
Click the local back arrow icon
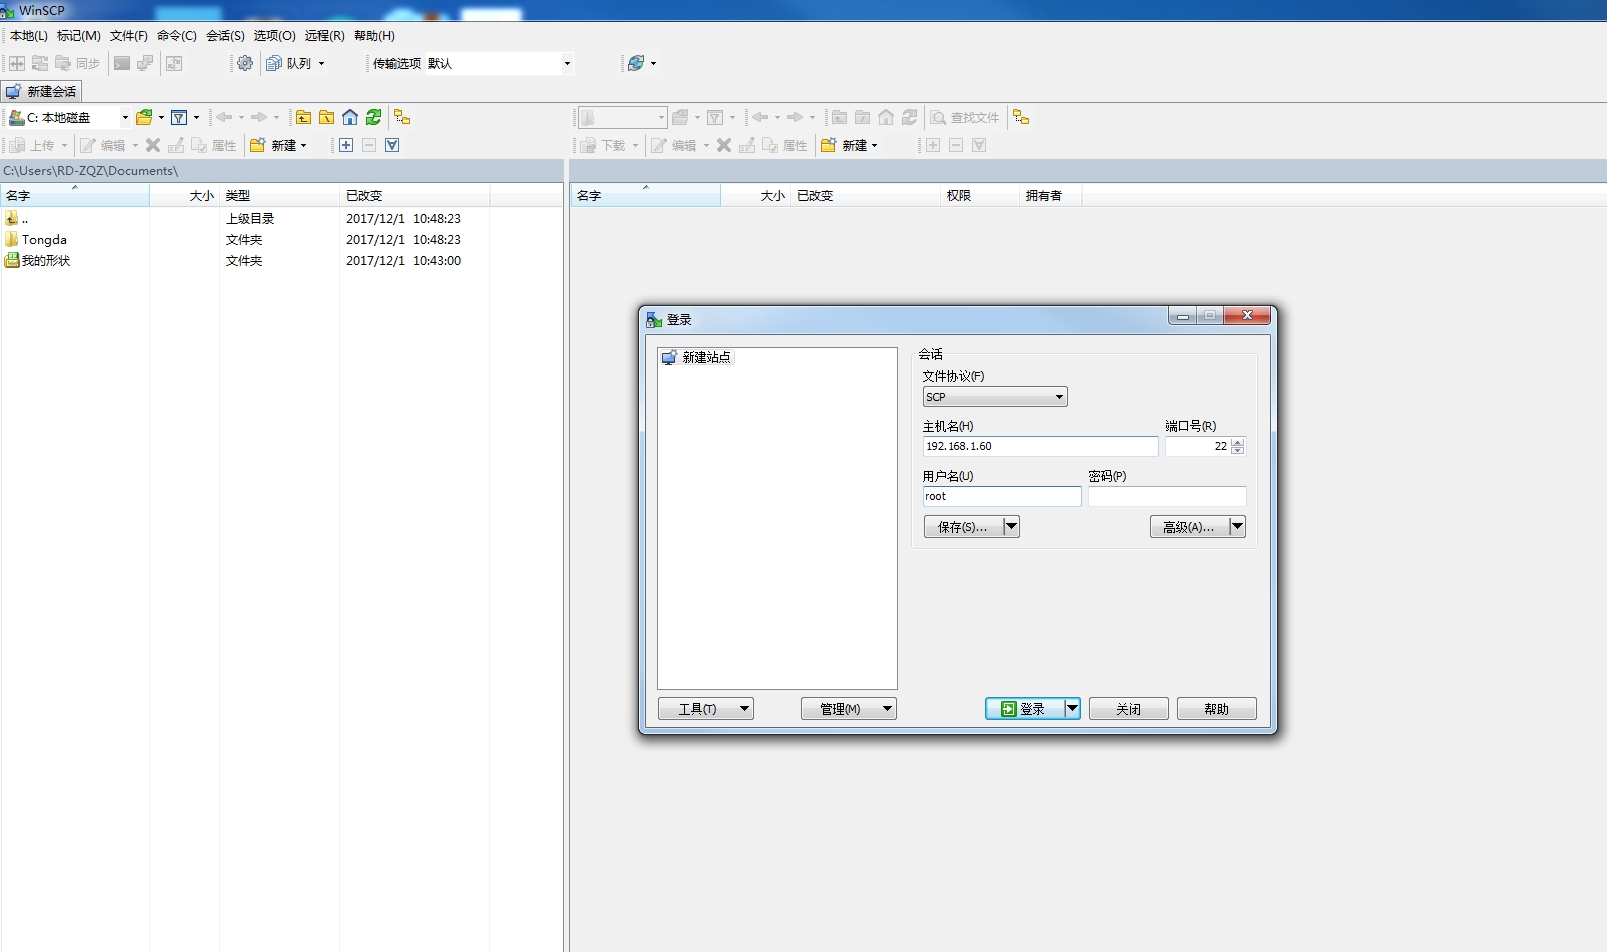tap(224, 117)
